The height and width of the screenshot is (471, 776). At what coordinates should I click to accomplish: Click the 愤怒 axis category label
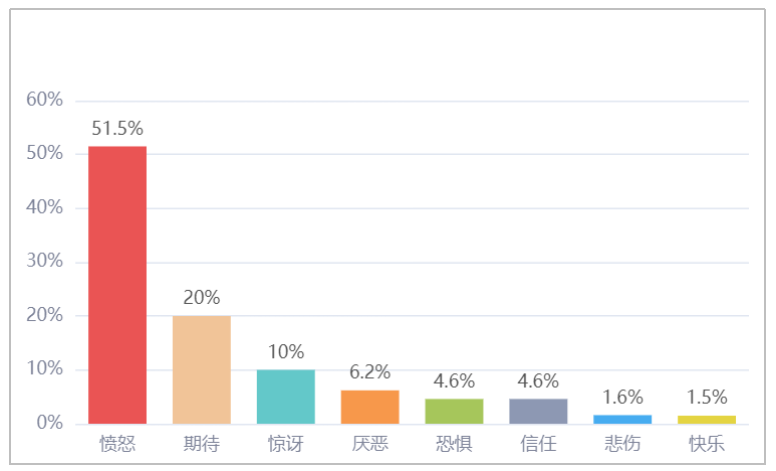tap(117, 444)
